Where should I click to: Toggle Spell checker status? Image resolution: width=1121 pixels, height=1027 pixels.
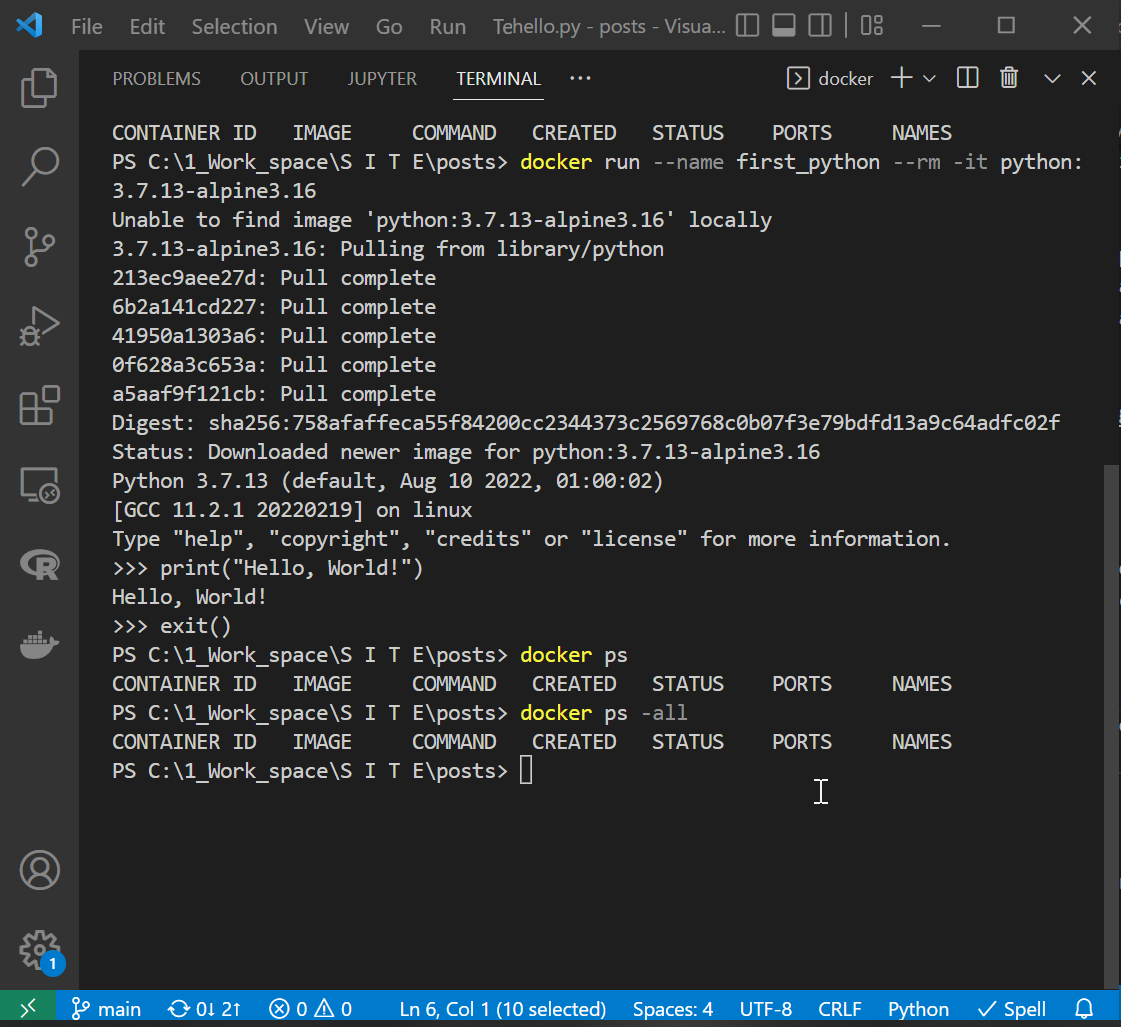click(x=1012, y=1008)
